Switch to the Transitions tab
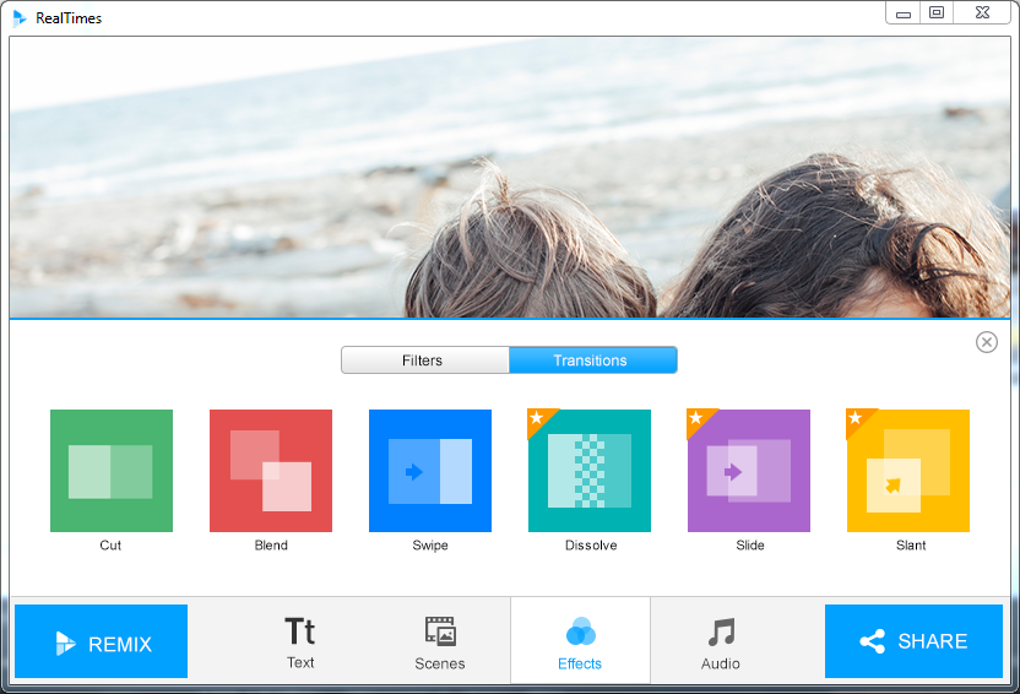Viewport: 1020px width, 694px height. pos(593,360)
